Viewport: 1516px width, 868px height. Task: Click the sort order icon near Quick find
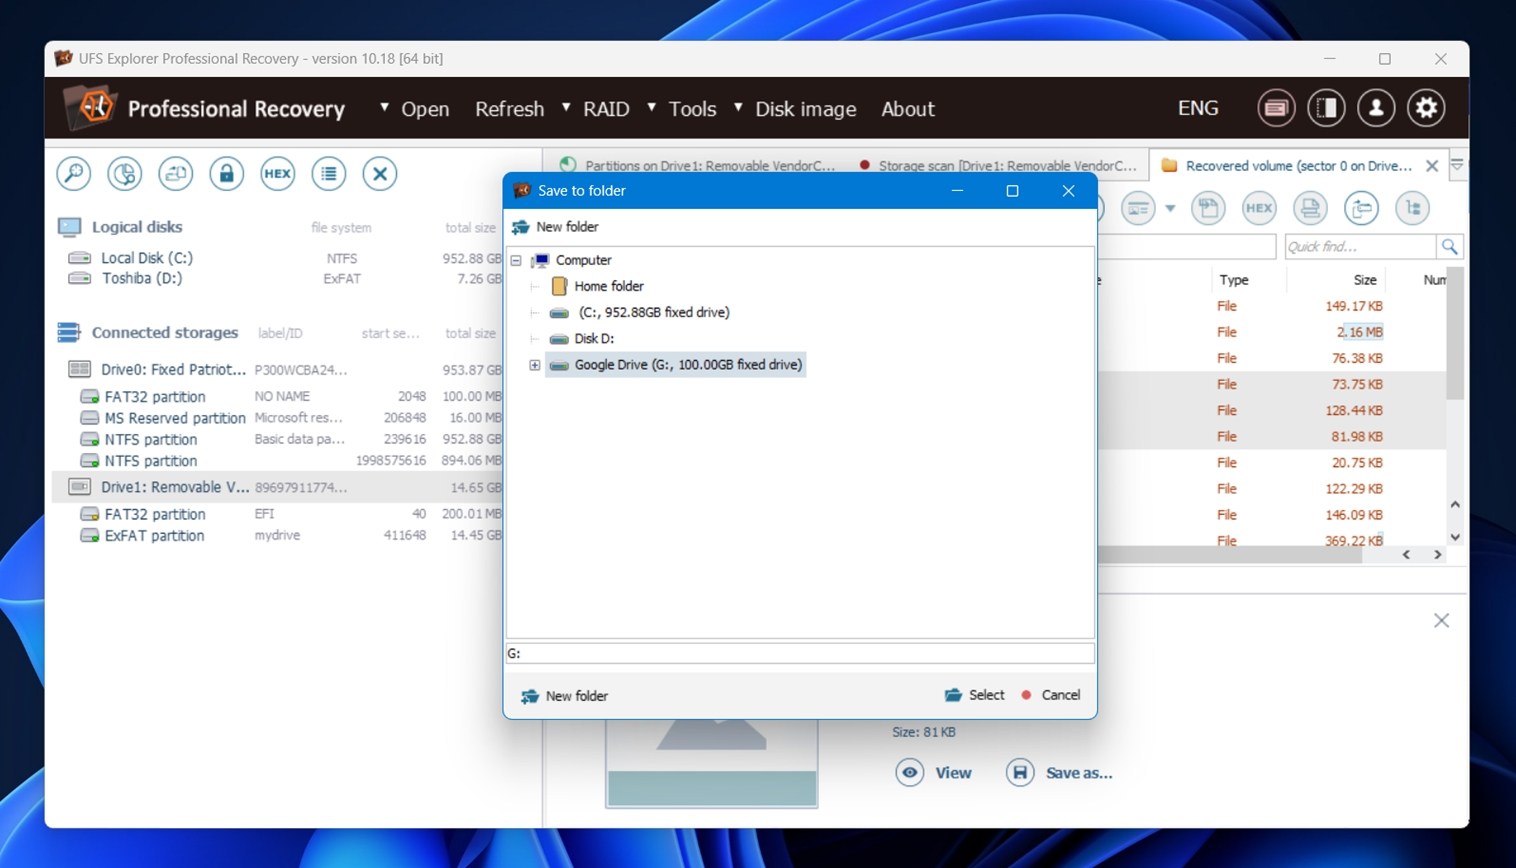(x=1413, y=208)
